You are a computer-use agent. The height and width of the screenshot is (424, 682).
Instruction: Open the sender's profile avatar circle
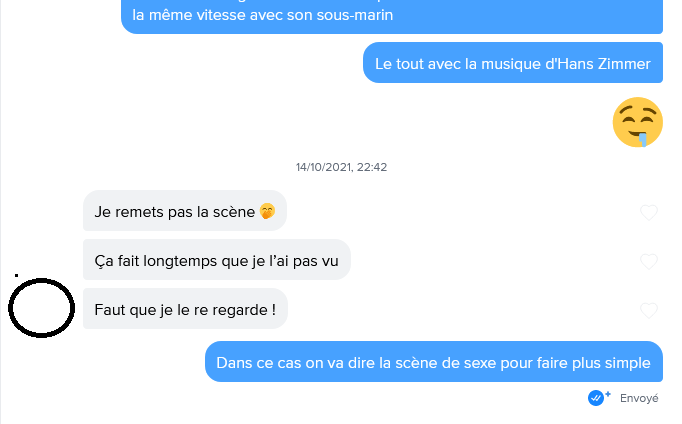click(42, 309)
